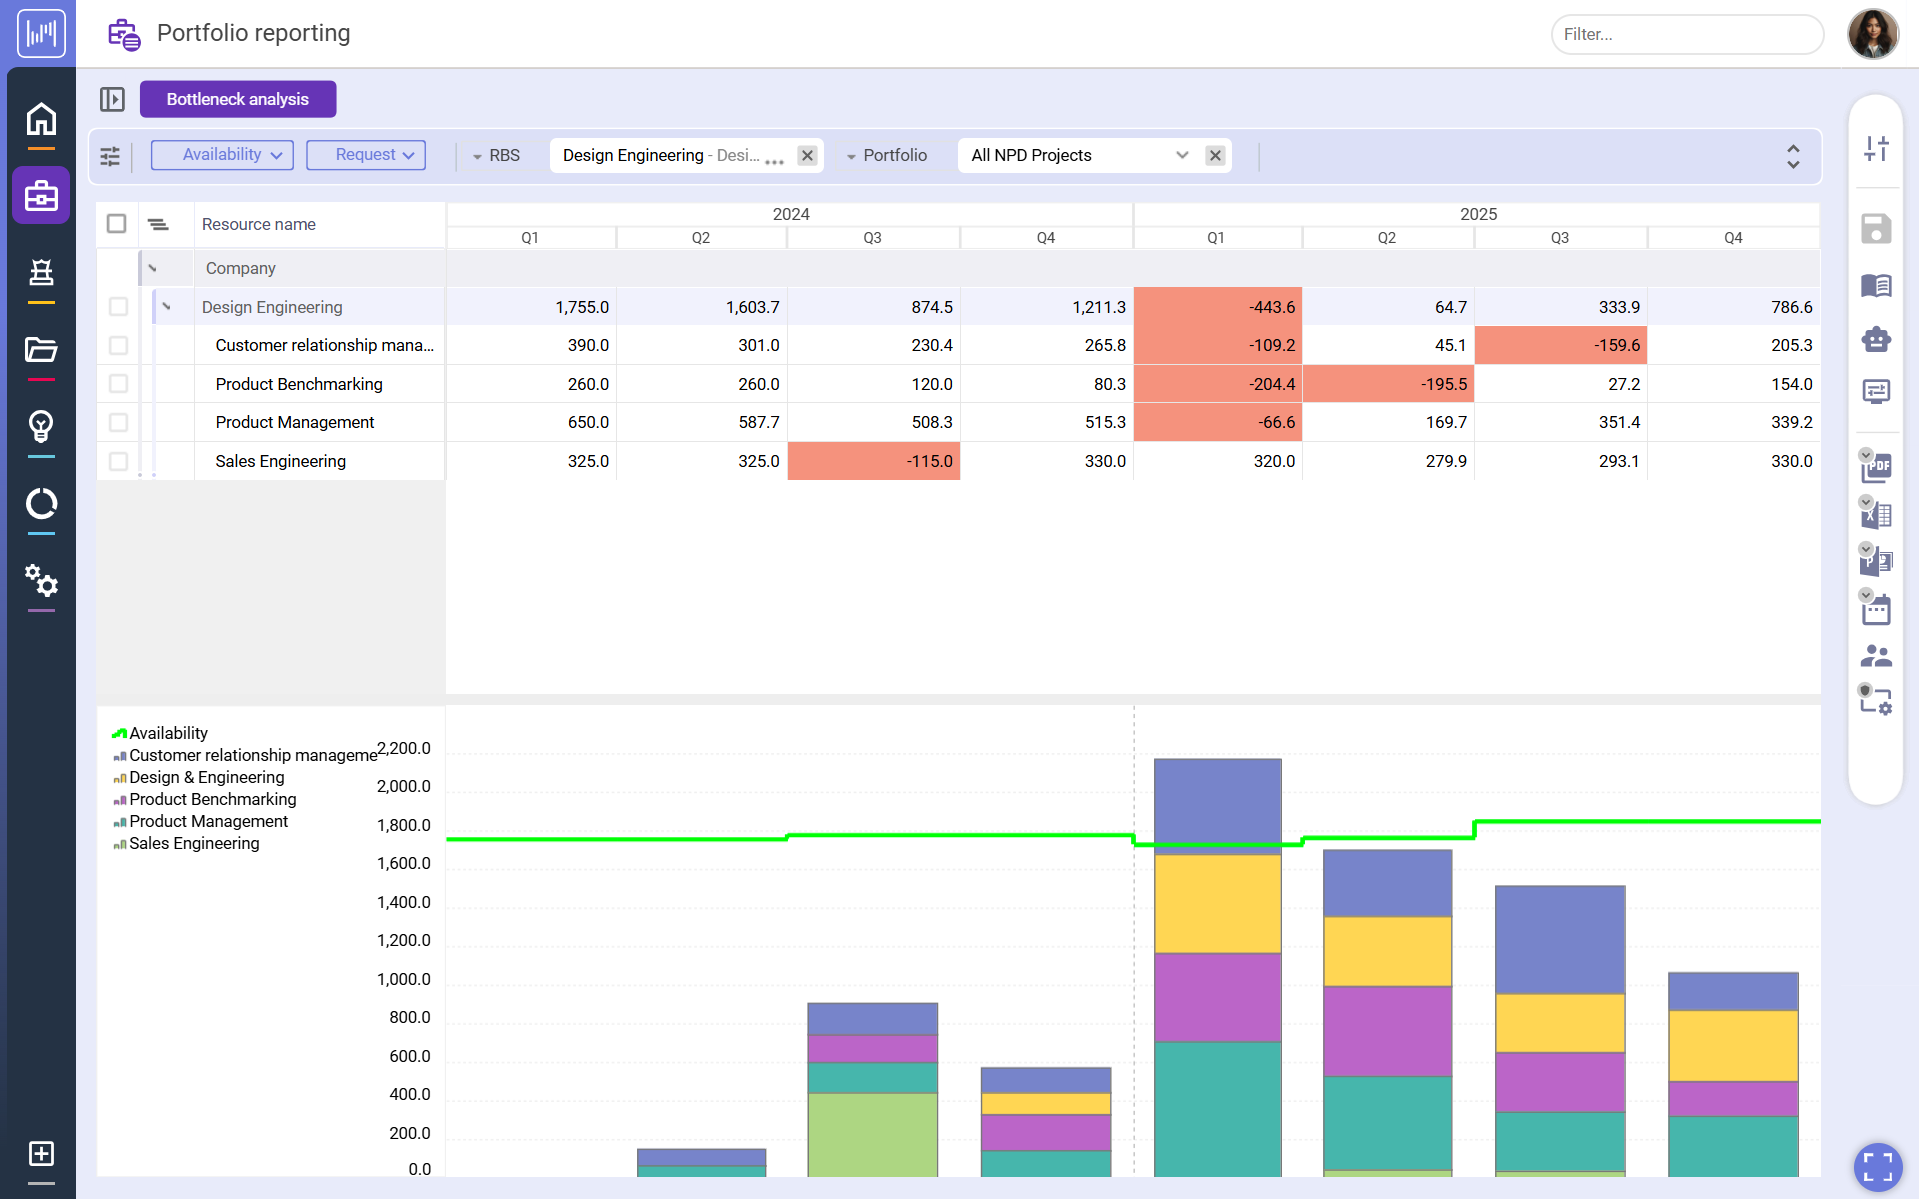Remove the Design Engineering RBS filter
This screenshot has height=1199, width=1919.
[807, 155]
